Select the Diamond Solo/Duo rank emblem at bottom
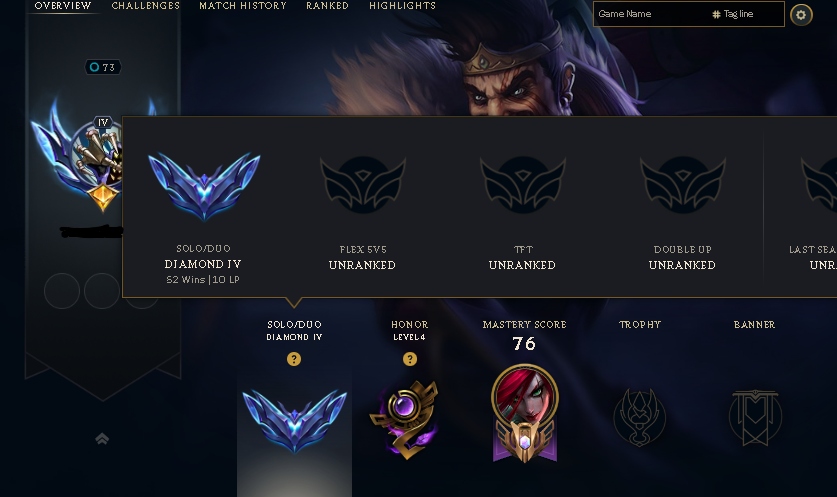The image size is (837, 497). coord(294,421)
